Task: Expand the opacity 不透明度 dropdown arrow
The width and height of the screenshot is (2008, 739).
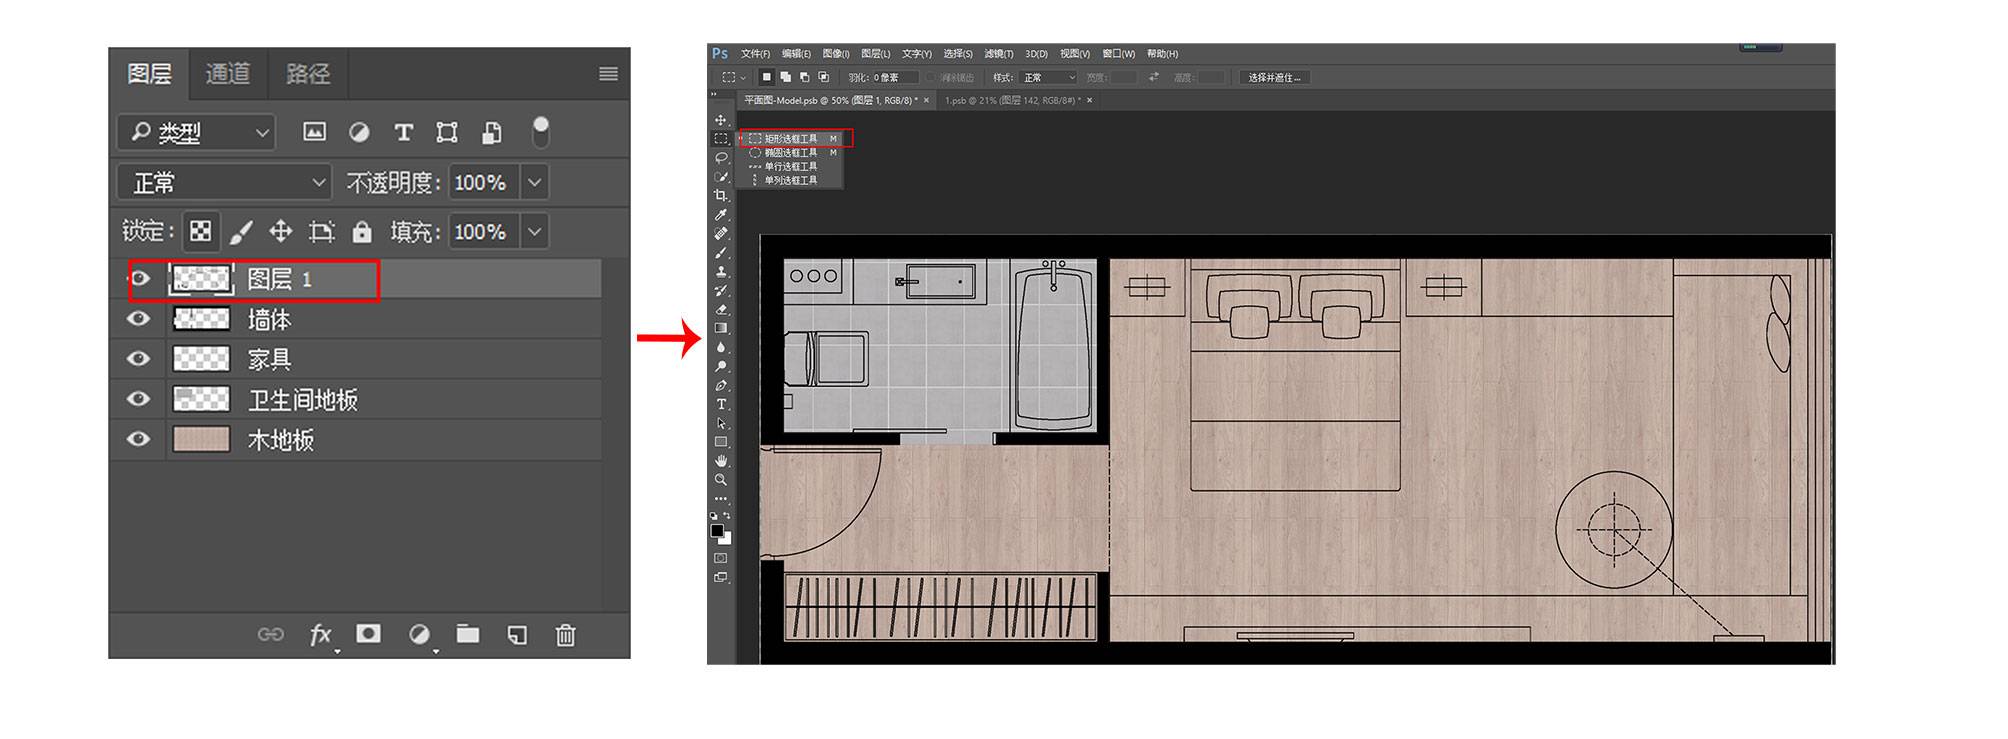Action: [535, 182]
